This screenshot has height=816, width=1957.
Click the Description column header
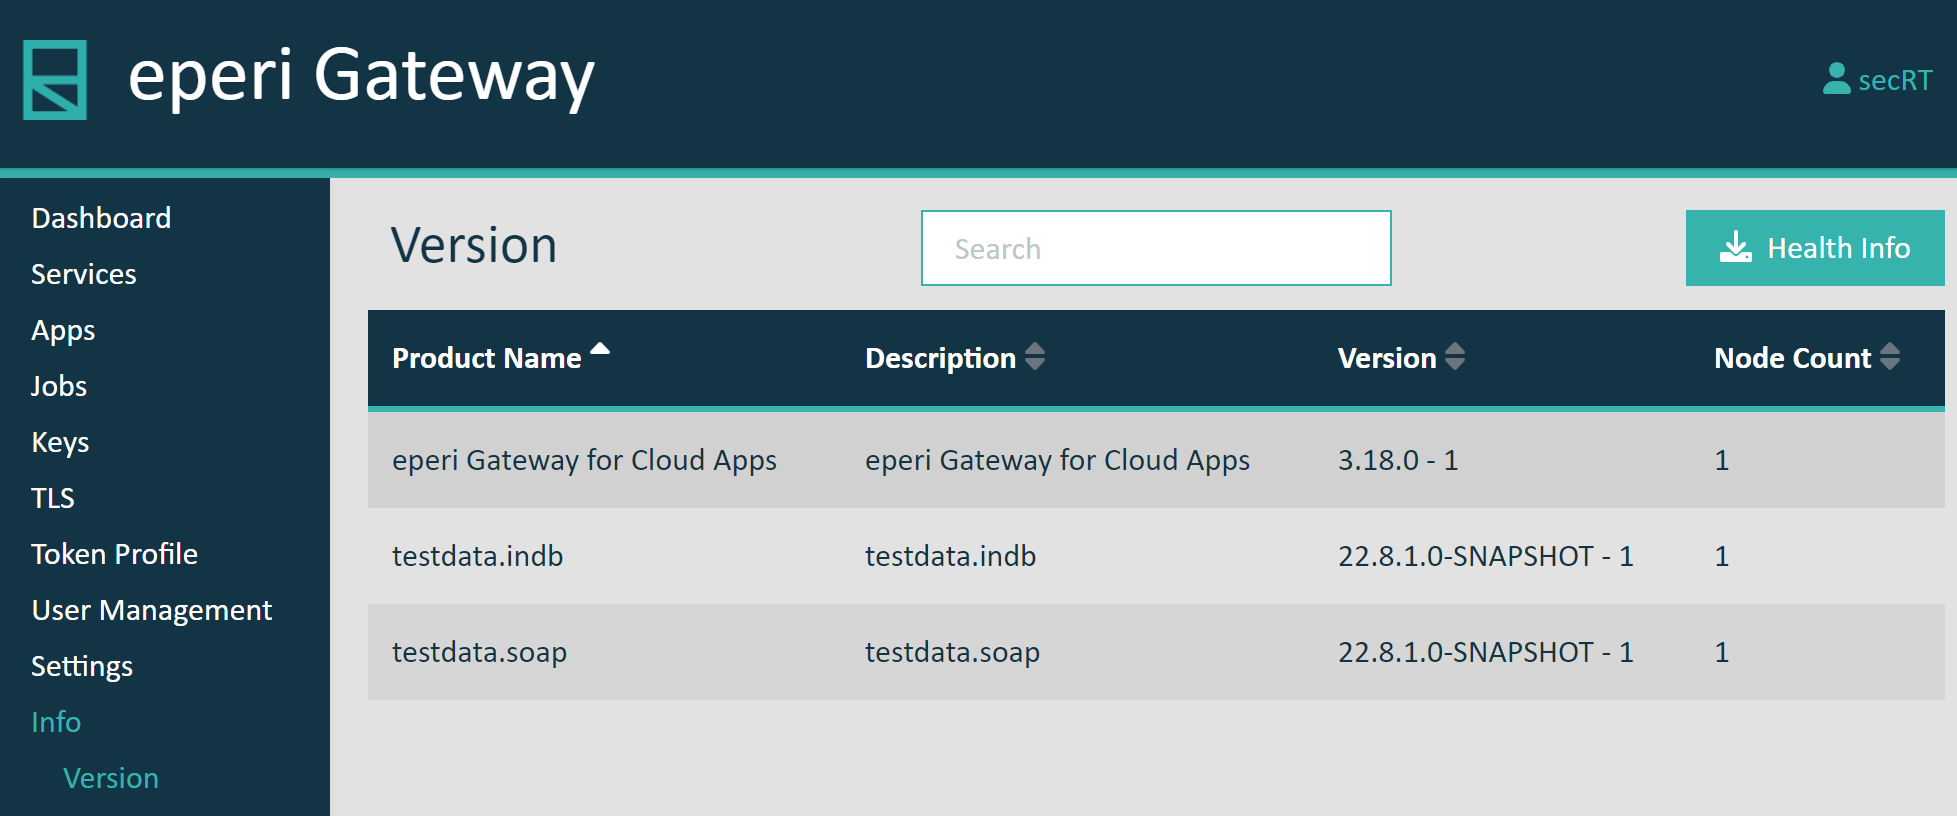[940, 358]
